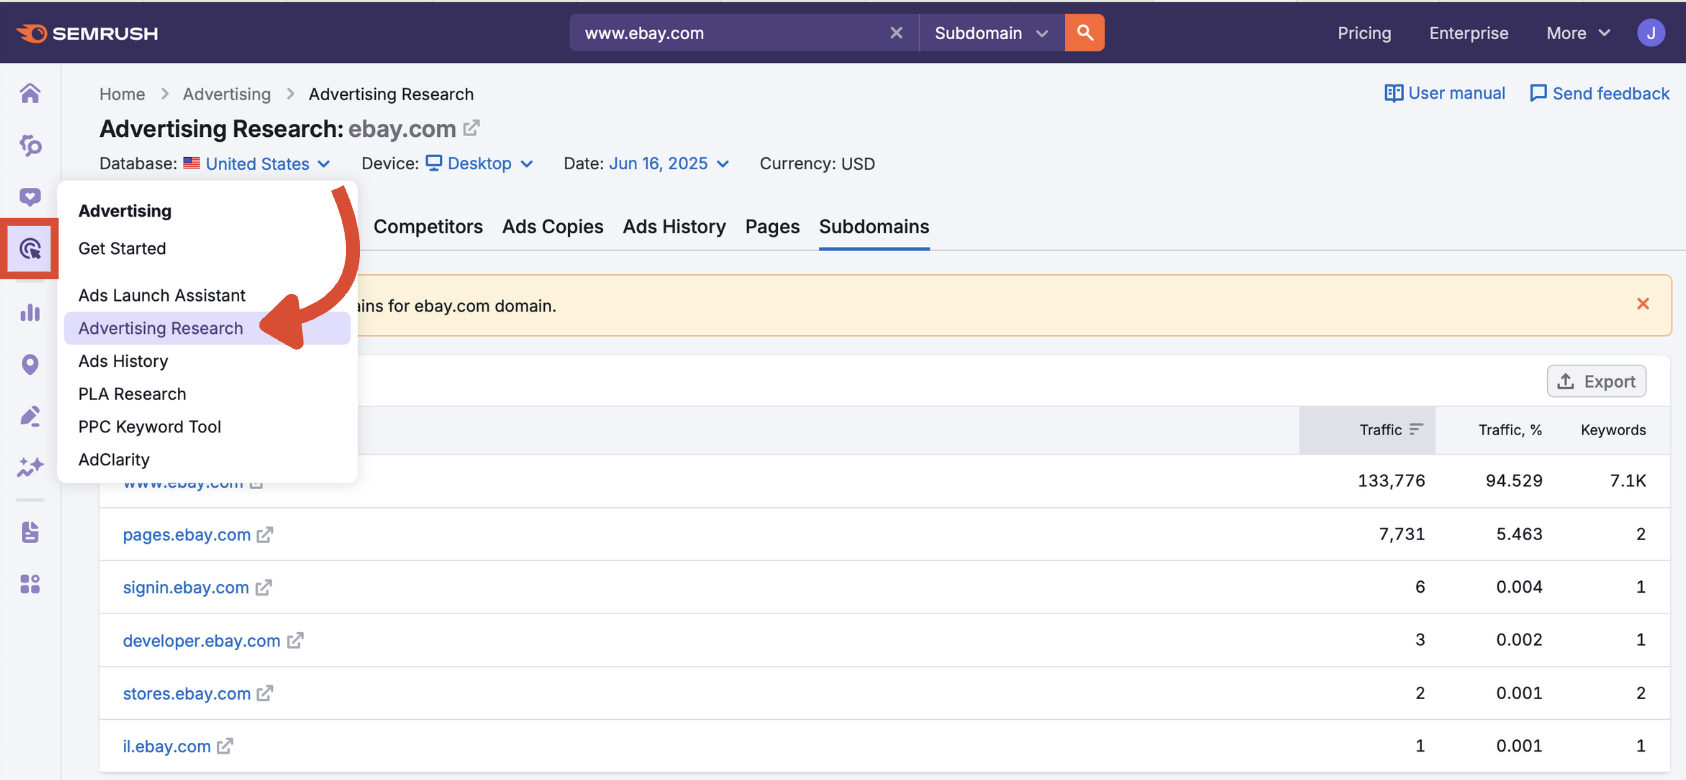Open the Enterprise page

click(1468, 33)
